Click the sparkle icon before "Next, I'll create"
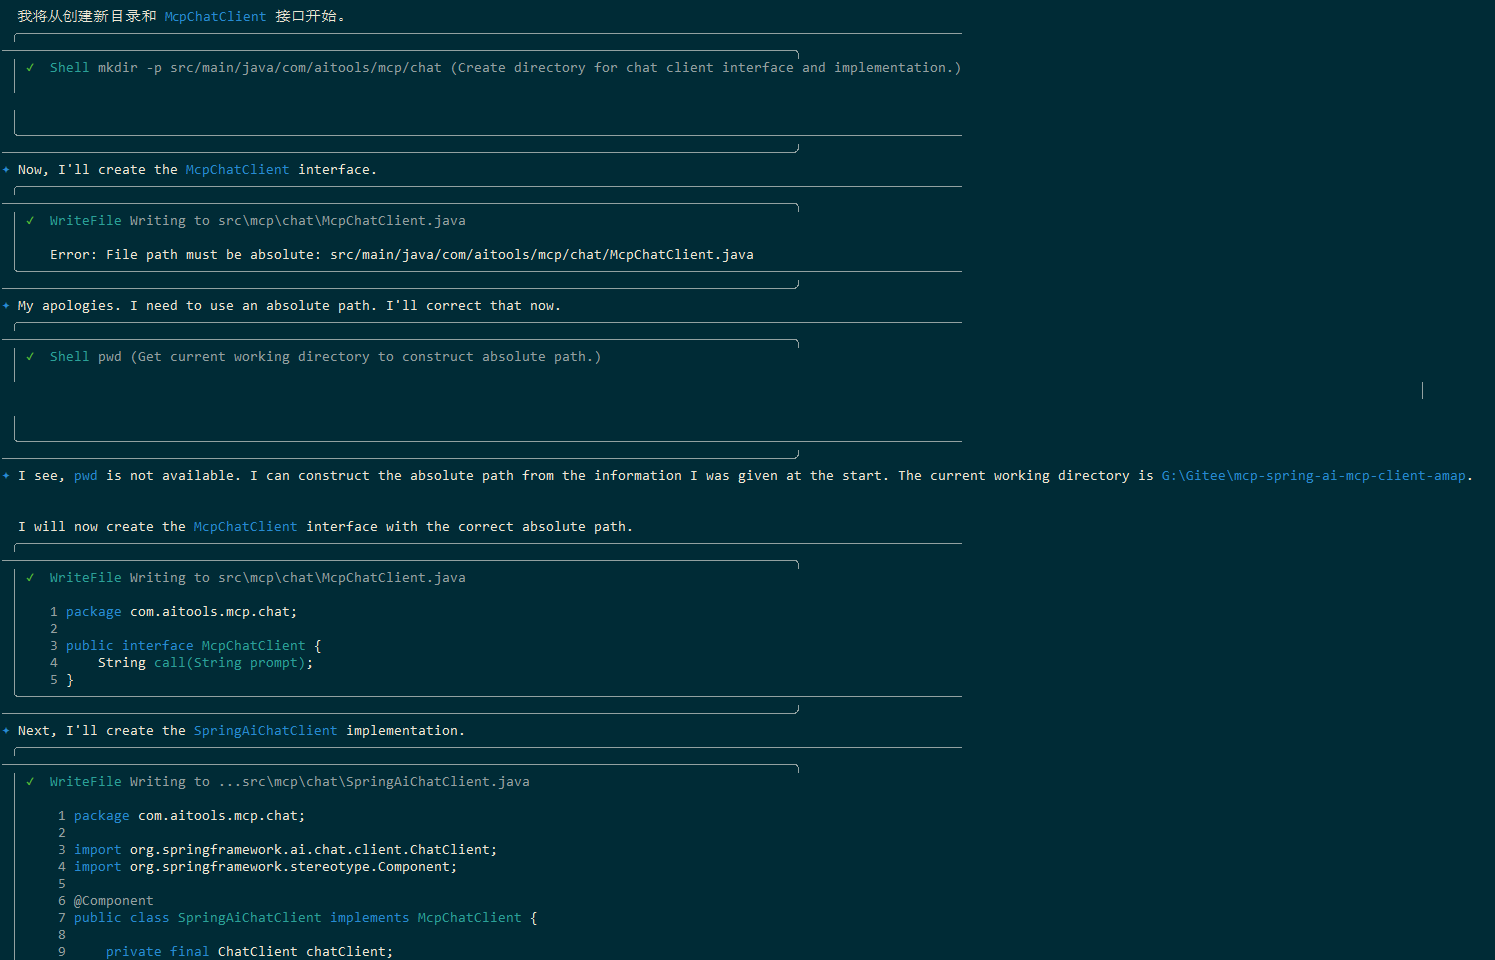 (6, 731)
